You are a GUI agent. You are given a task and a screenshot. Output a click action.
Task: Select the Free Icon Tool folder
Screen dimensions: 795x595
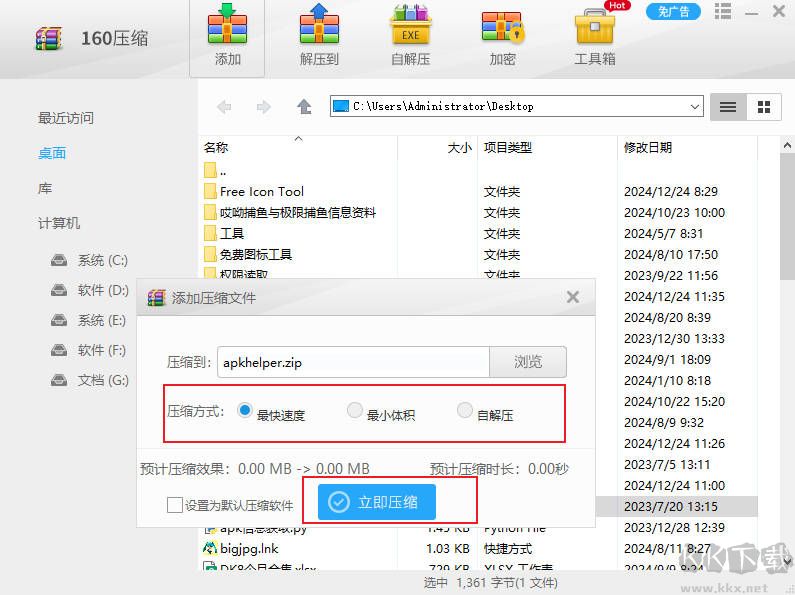click(x=254, y=192)
